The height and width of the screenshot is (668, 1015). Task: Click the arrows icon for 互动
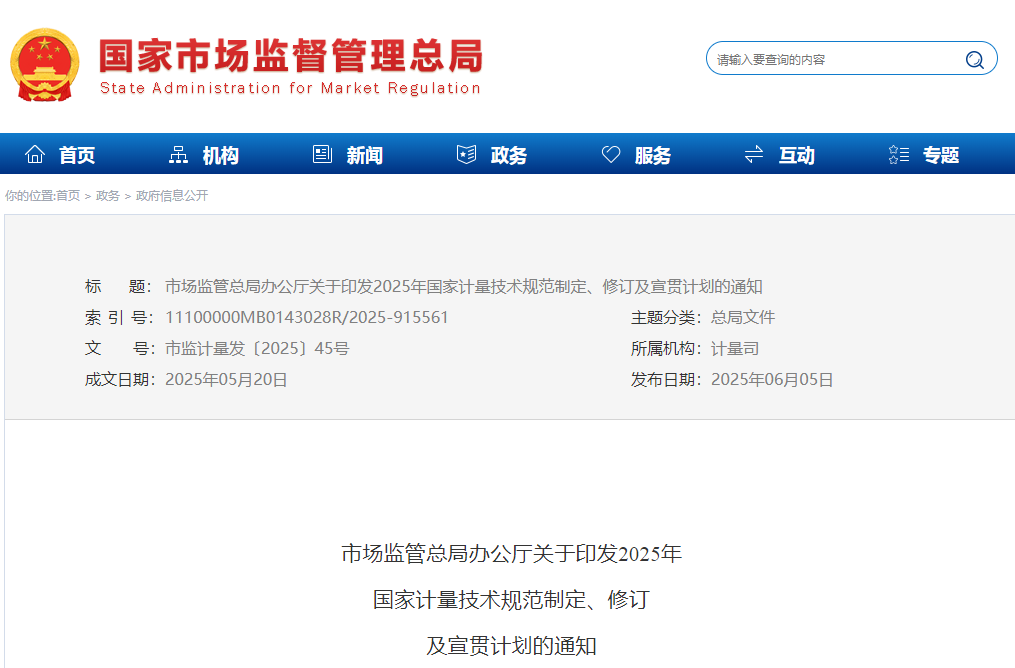(754, 154)
